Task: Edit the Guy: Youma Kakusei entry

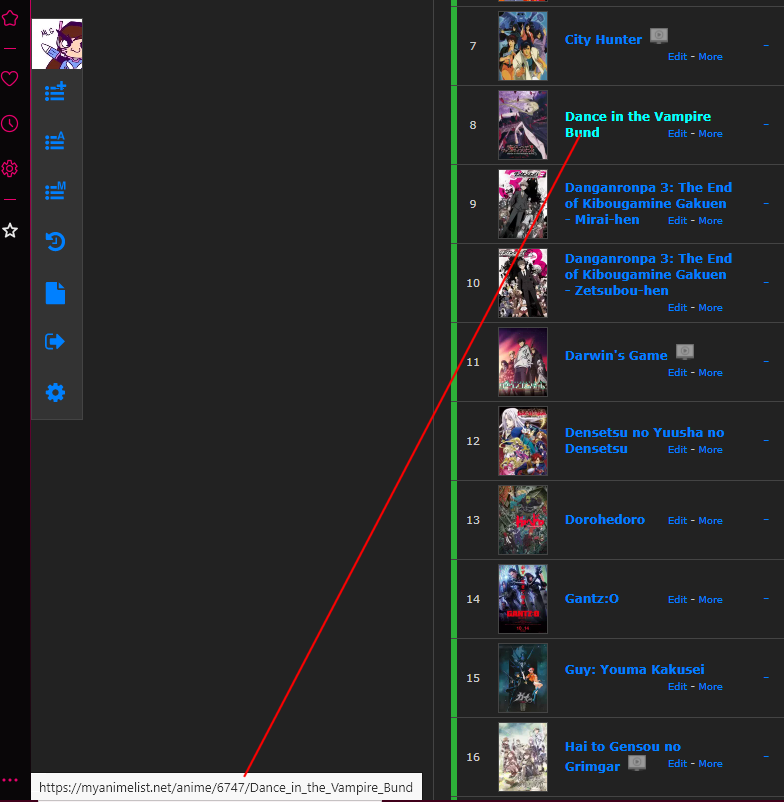Action: point(677,687)
